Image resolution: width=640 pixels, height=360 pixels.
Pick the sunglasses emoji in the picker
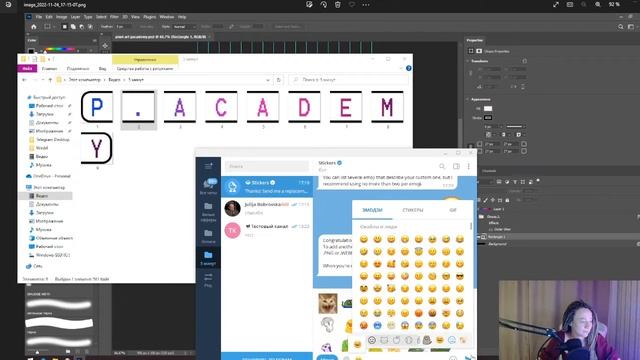click(x=460, y=276)
